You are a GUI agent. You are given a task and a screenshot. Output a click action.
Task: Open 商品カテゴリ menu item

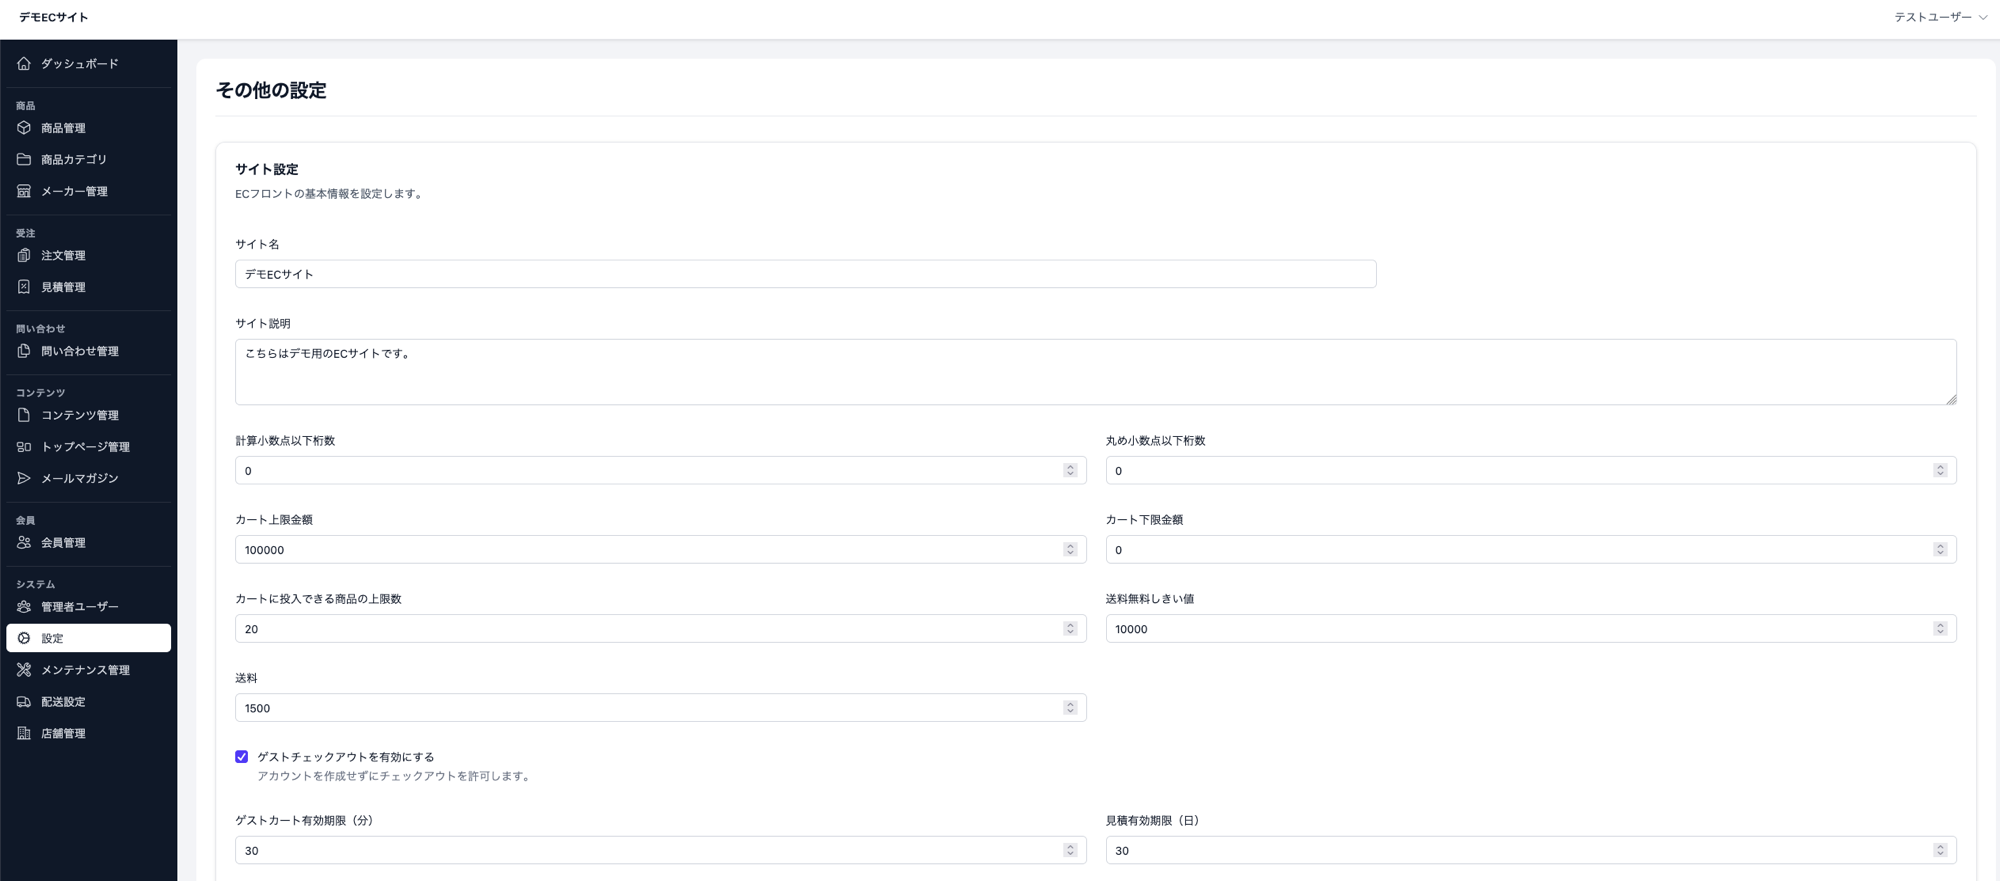pos(89,159)
